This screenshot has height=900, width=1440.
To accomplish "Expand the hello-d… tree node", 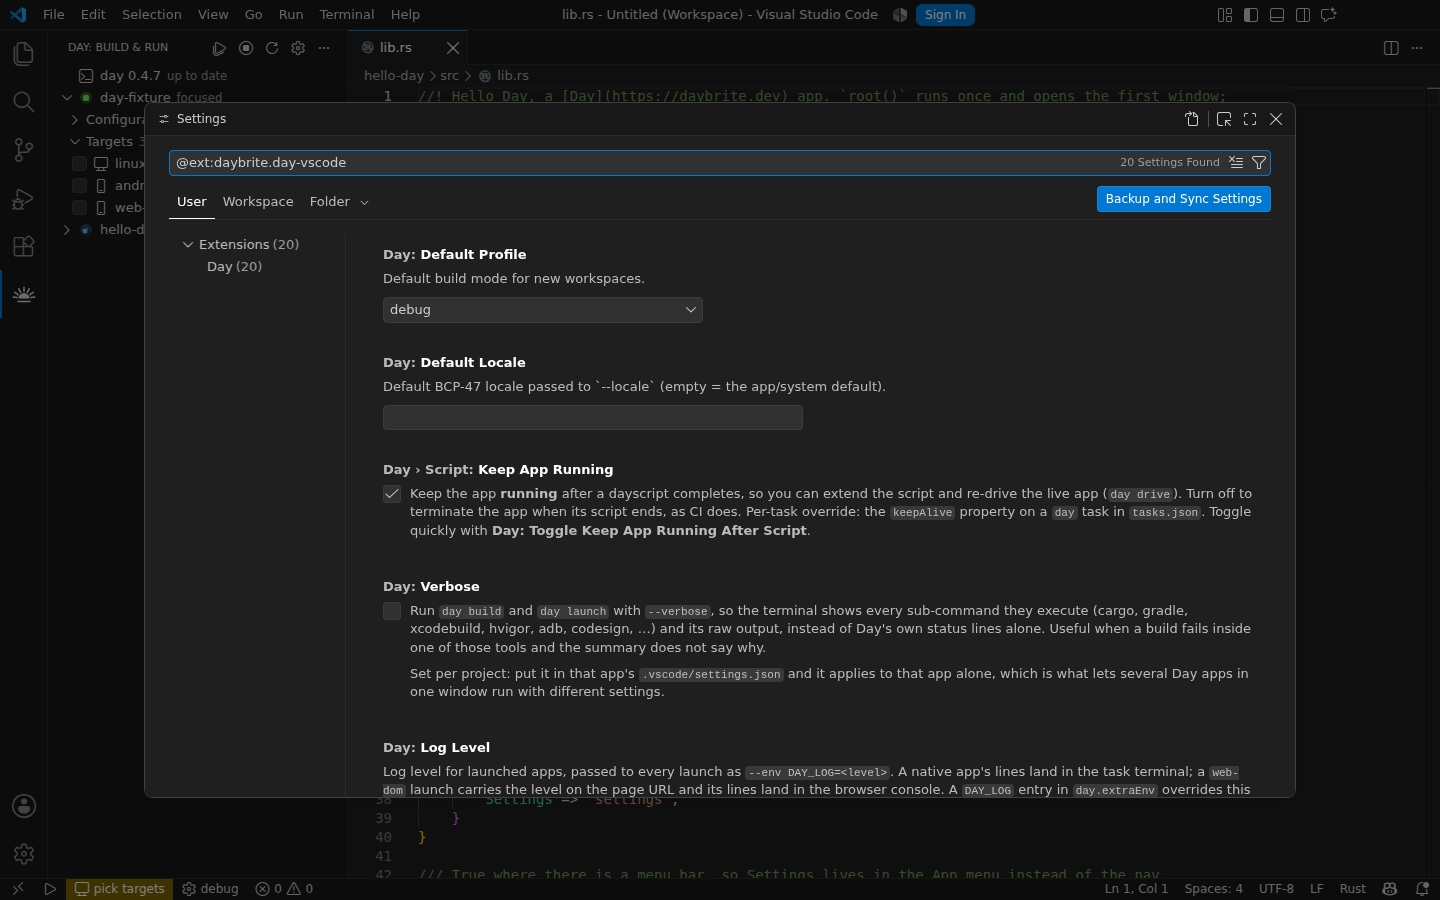I will pos(67,230).
